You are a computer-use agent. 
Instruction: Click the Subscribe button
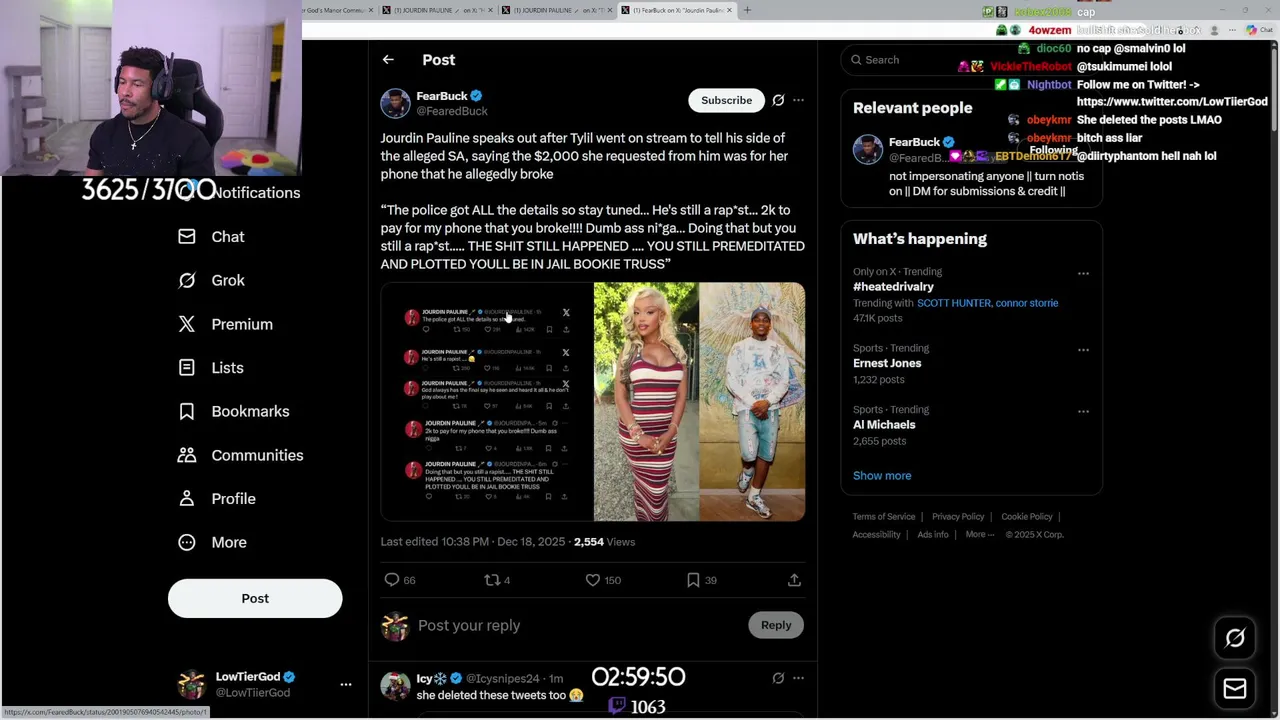coord(726,100)
